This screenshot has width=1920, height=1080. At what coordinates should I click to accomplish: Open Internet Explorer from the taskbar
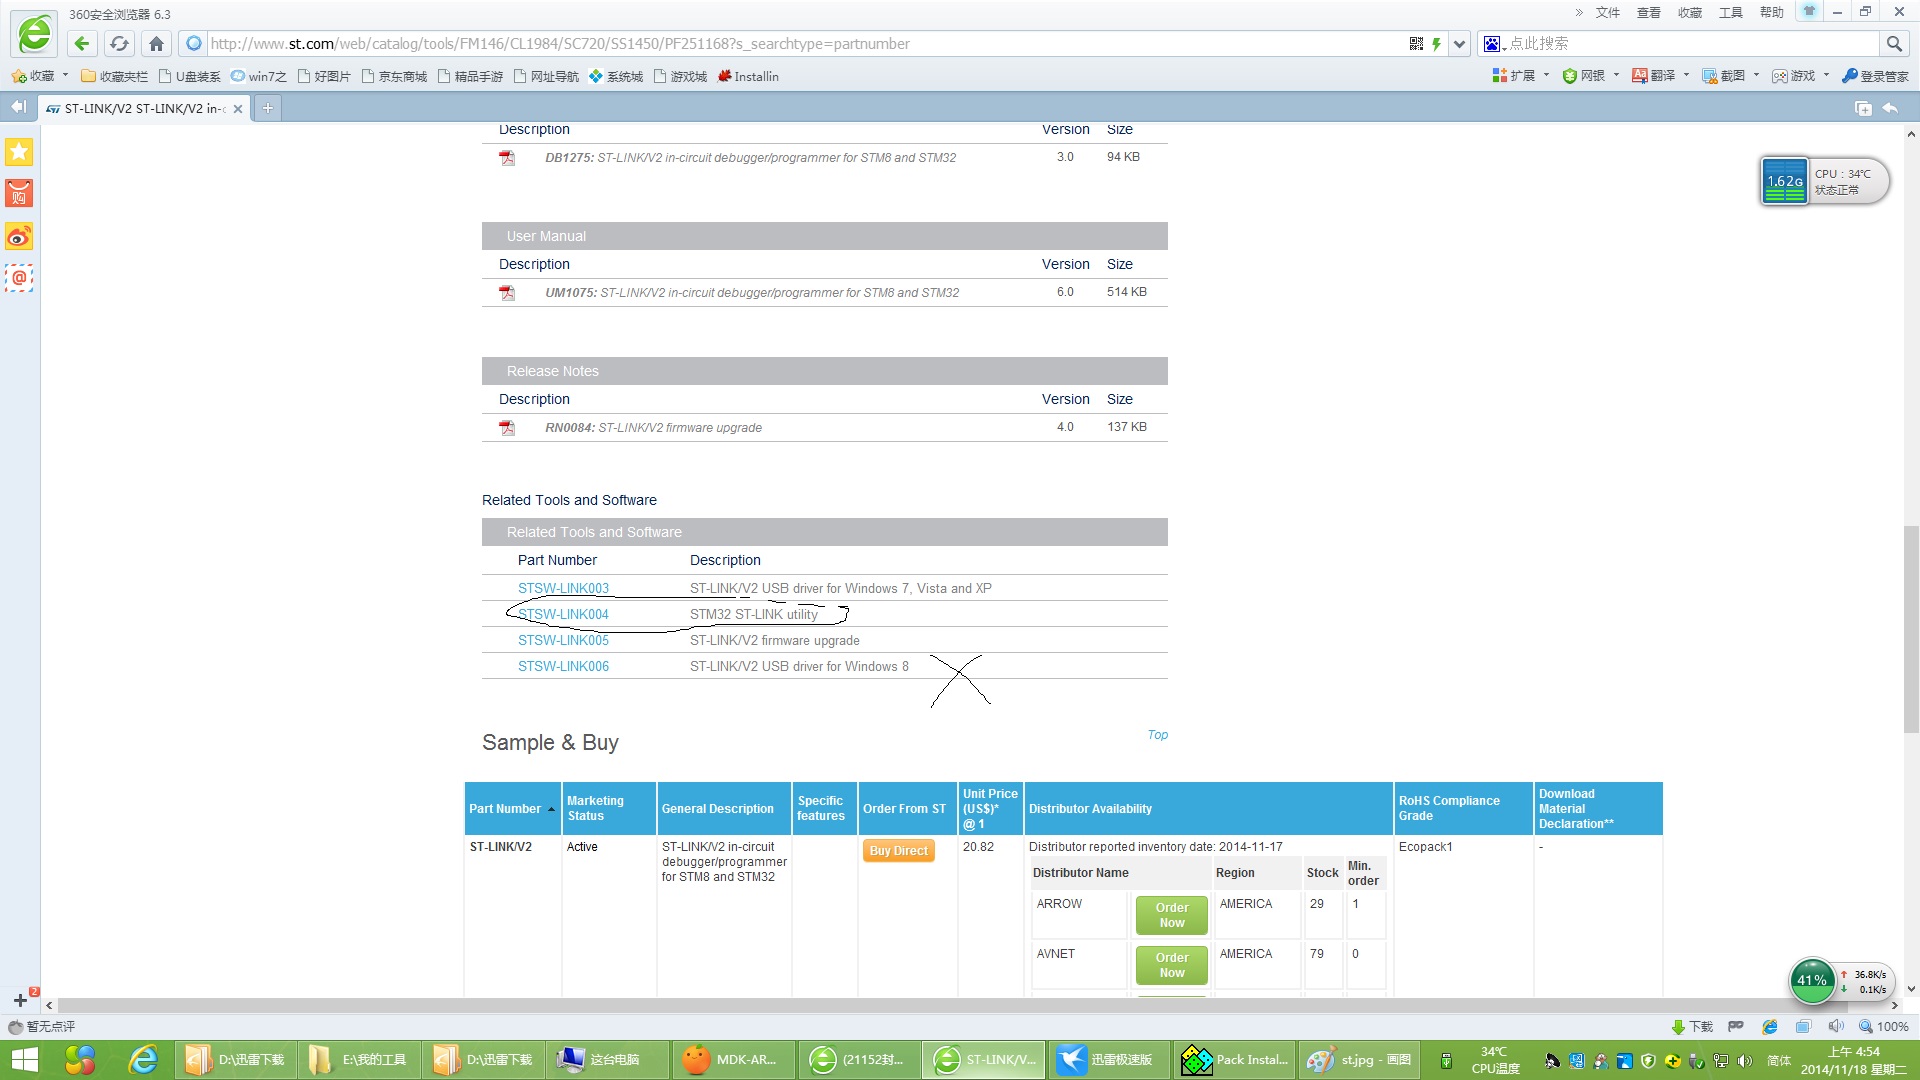coord(144,1060)
